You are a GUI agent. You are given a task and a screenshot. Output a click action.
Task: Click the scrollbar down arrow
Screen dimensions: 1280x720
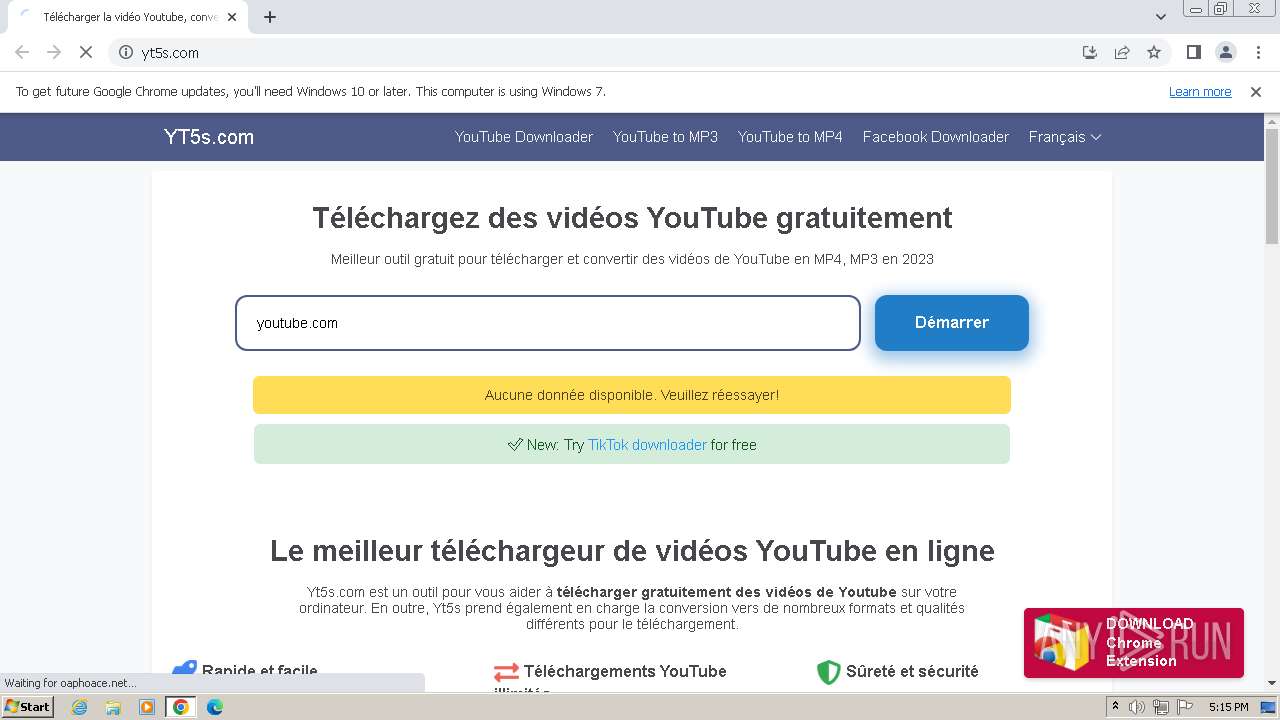(1272, 683)
